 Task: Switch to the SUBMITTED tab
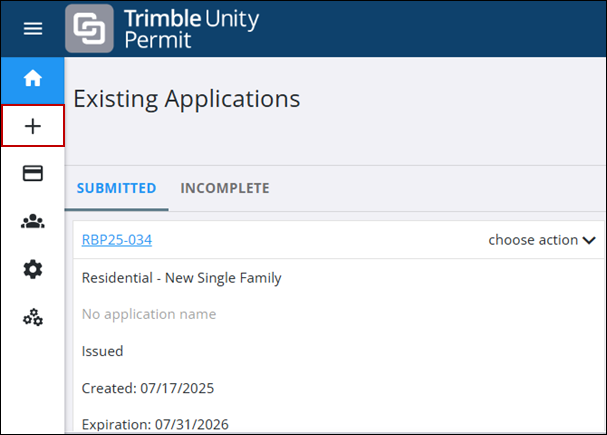[x=116, y=188]
